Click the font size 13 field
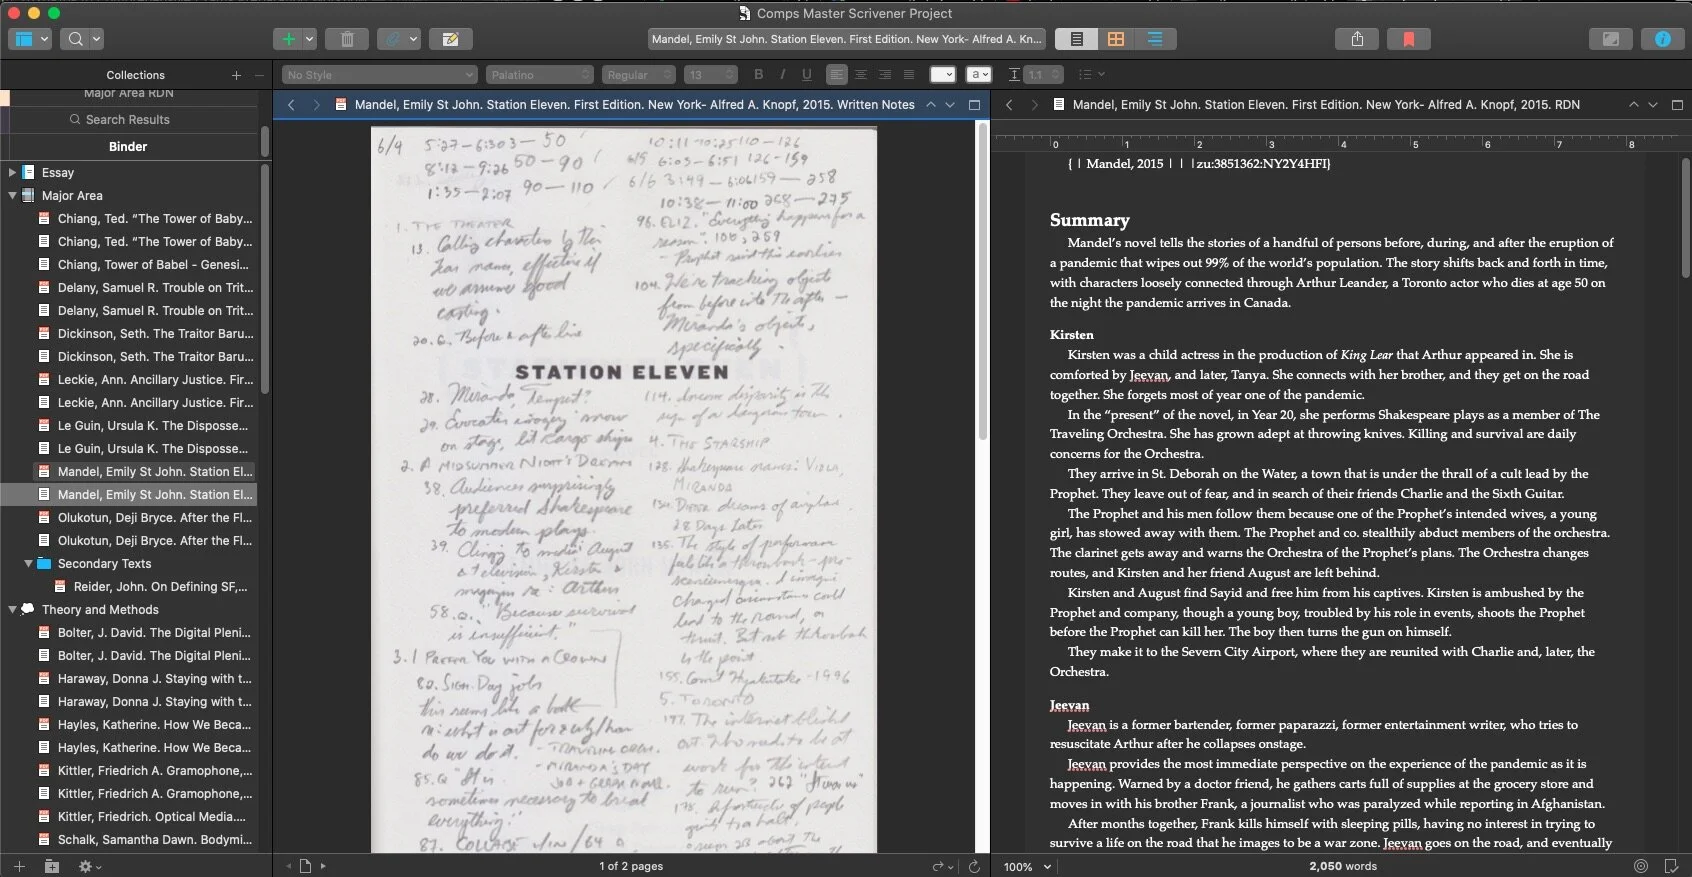 click(x=710, y=75)
